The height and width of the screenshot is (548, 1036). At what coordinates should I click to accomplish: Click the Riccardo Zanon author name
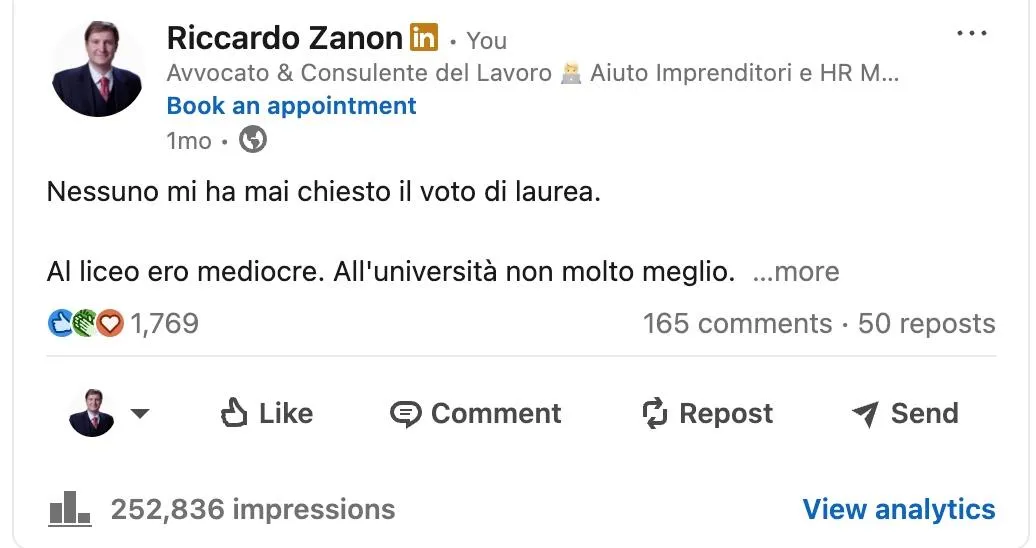(x=284, y=38)
